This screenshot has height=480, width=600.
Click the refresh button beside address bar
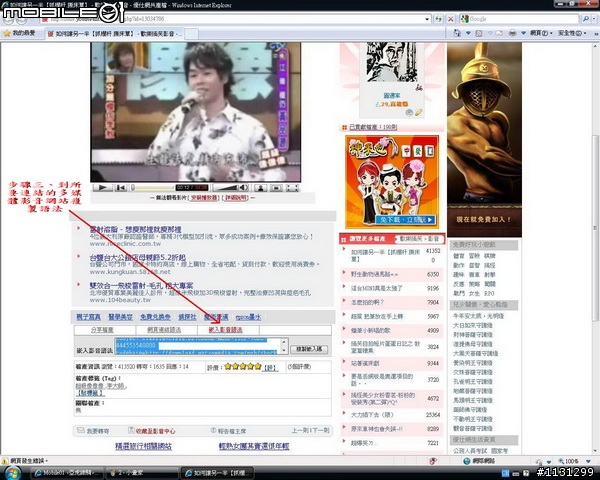click(x=439, y=19)
